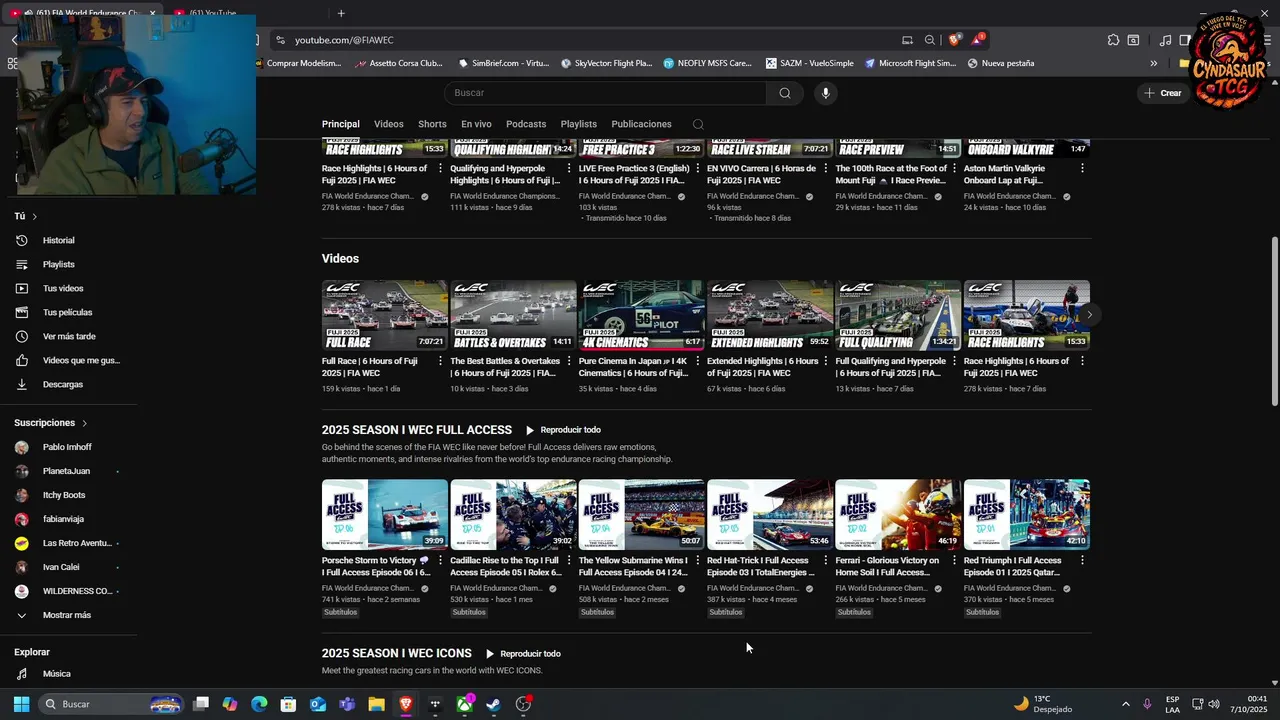Viewport: 1280px width, 720px height.
Task: Activate voice search microphone
Action: tap(825, 93)
